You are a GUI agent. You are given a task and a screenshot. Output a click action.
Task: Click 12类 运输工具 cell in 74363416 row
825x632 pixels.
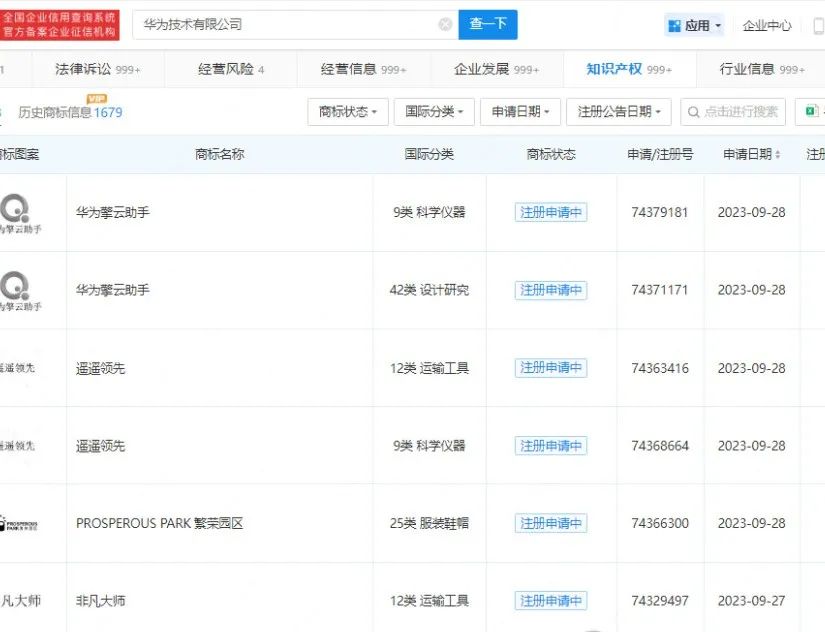tap(429, 368)
